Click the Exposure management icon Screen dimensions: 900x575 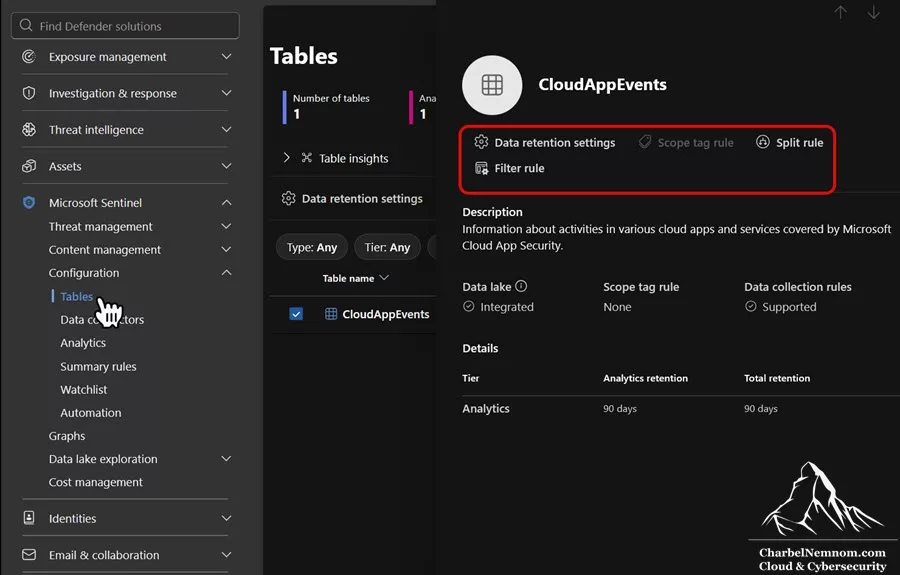coord(29,57)
